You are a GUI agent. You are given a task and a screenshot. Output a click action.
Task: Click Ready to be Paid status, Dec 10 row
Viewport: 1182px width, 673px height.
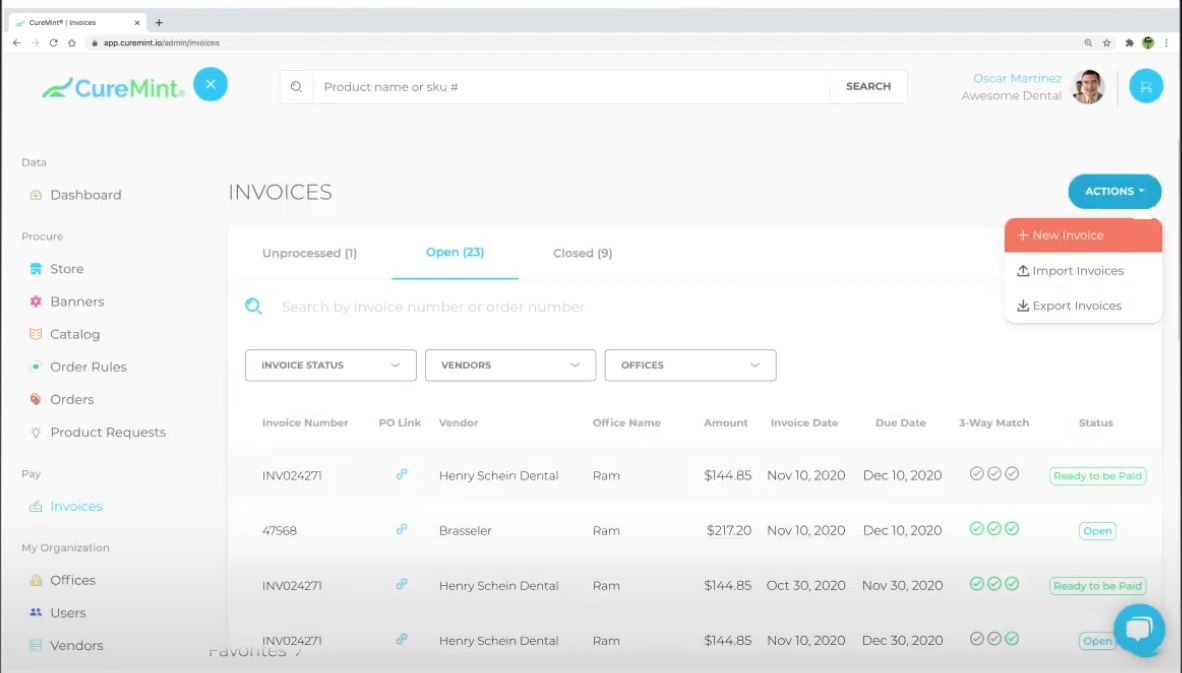(1097, 476)
